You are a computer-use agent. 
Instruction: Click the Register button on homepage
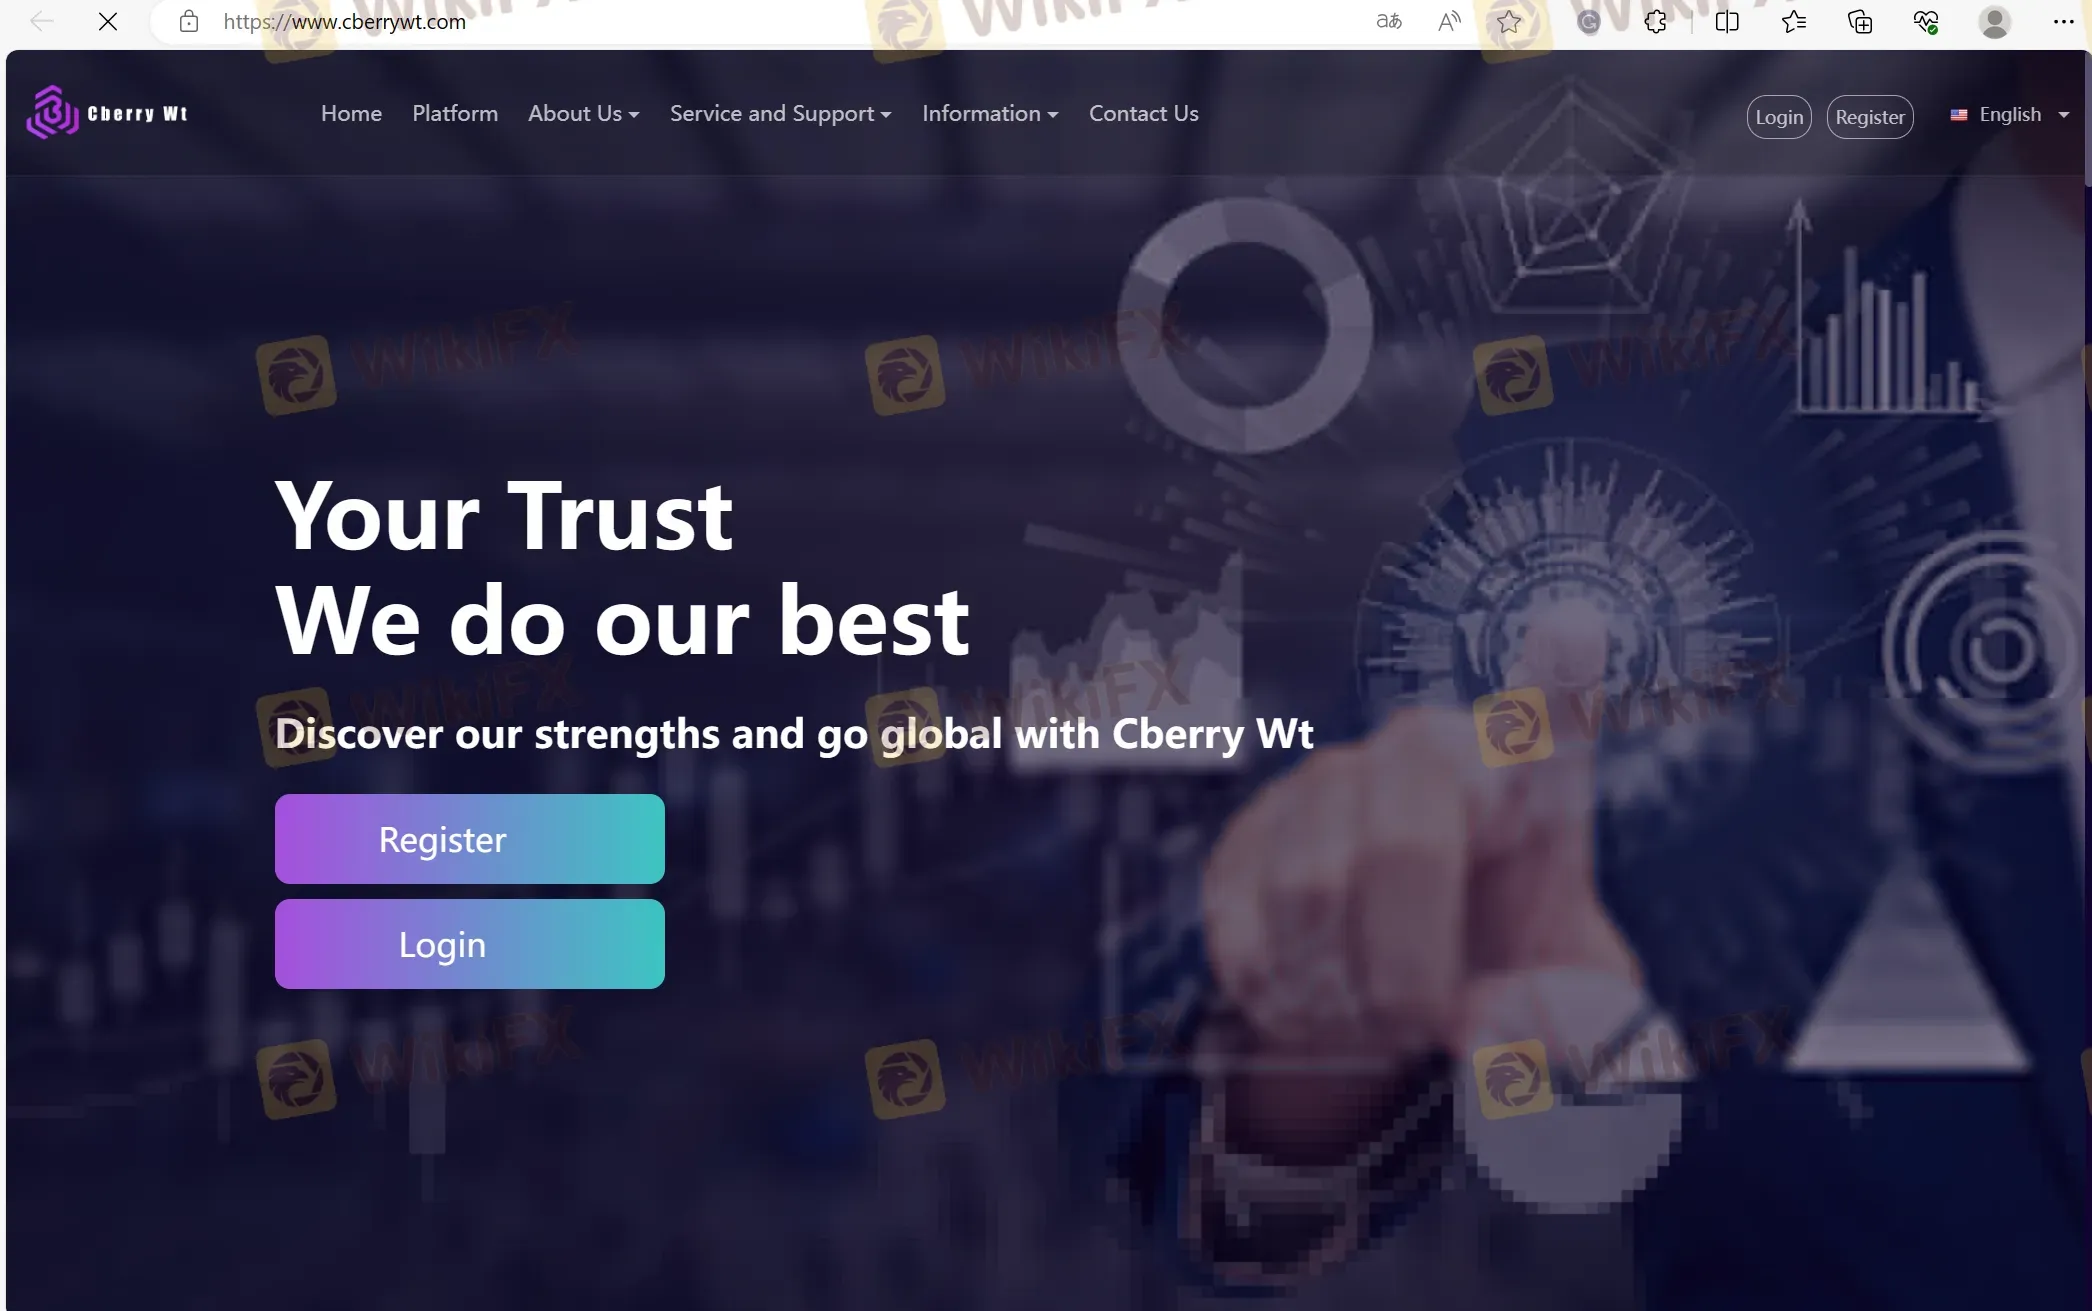[x=468, y=838]
